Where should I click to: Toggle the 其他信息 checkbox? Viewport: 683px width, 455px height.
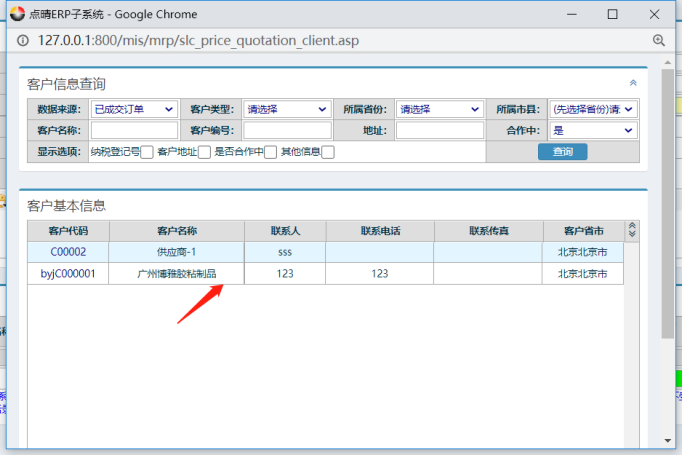coord(327,152)
